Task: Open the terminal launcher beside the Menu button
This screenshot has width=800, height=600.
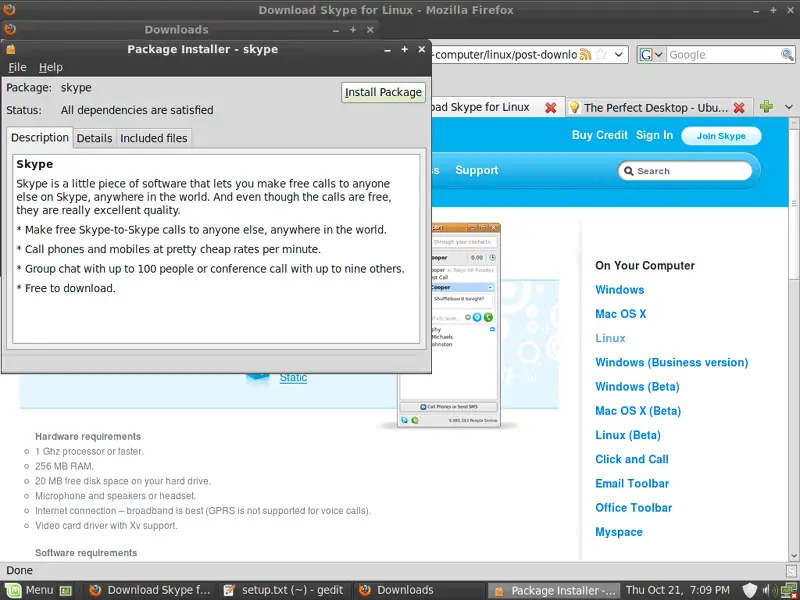Action: click(66, 591)
